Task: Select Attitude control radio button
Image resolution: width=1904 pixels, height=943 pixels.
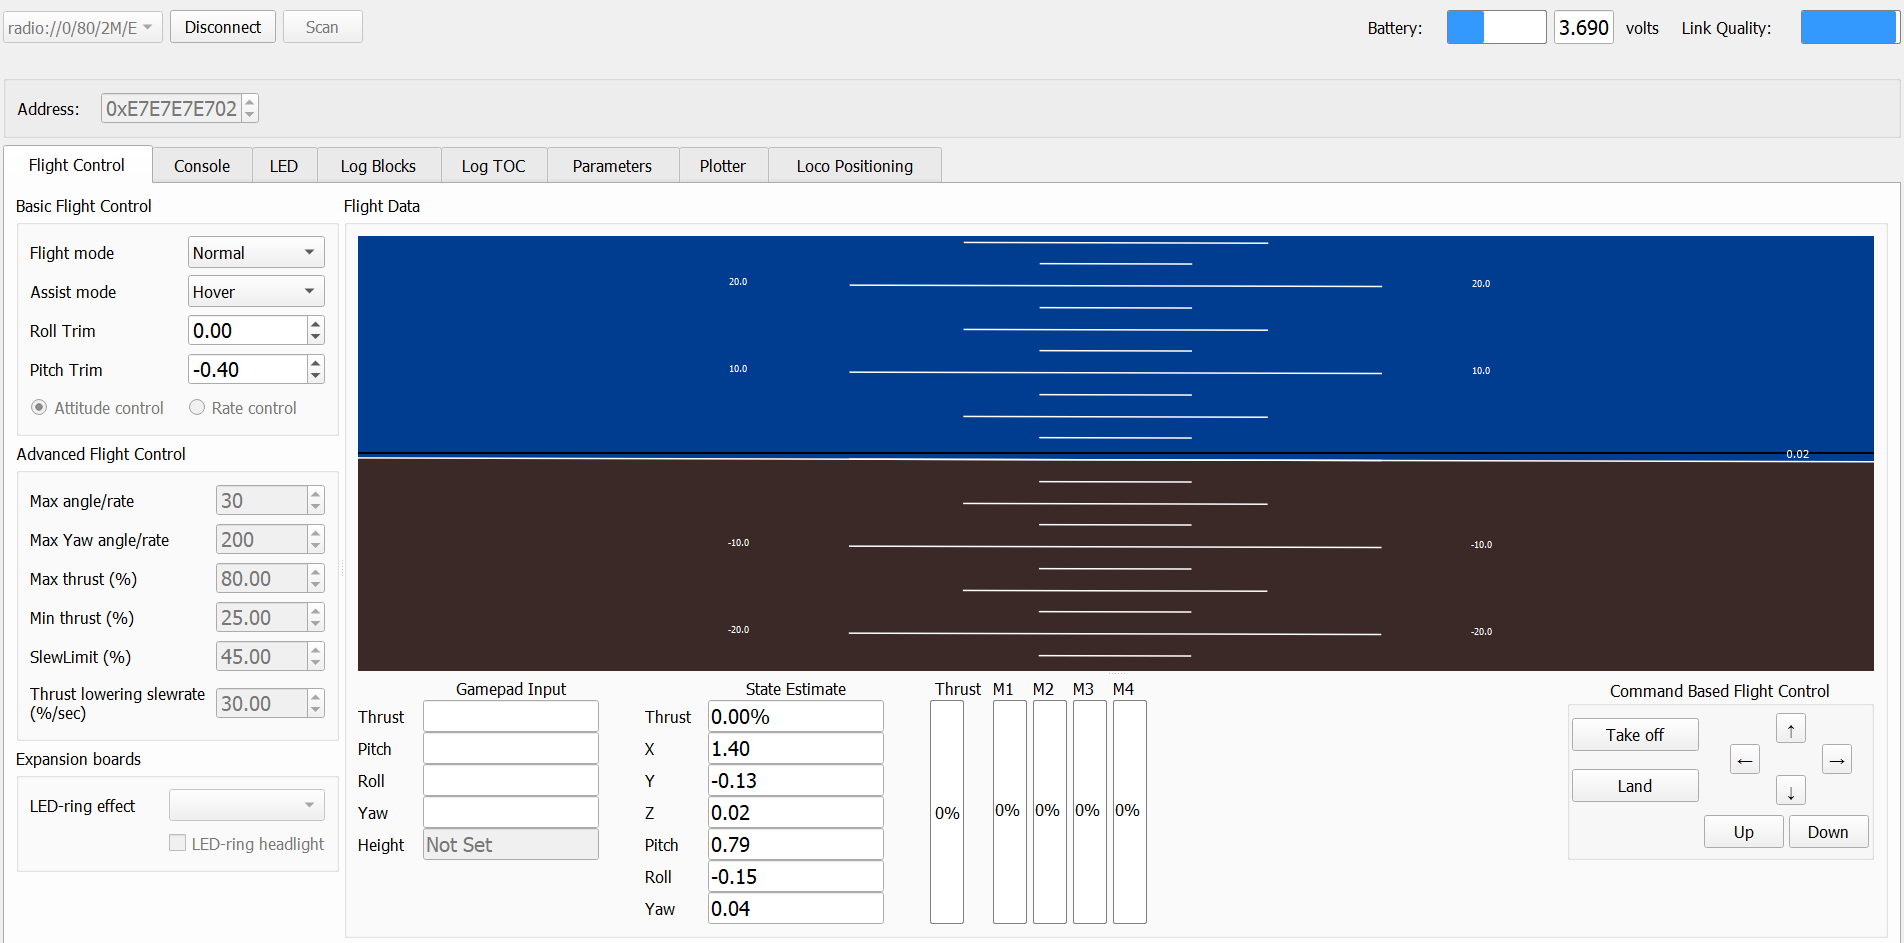Action: (39, 408)
